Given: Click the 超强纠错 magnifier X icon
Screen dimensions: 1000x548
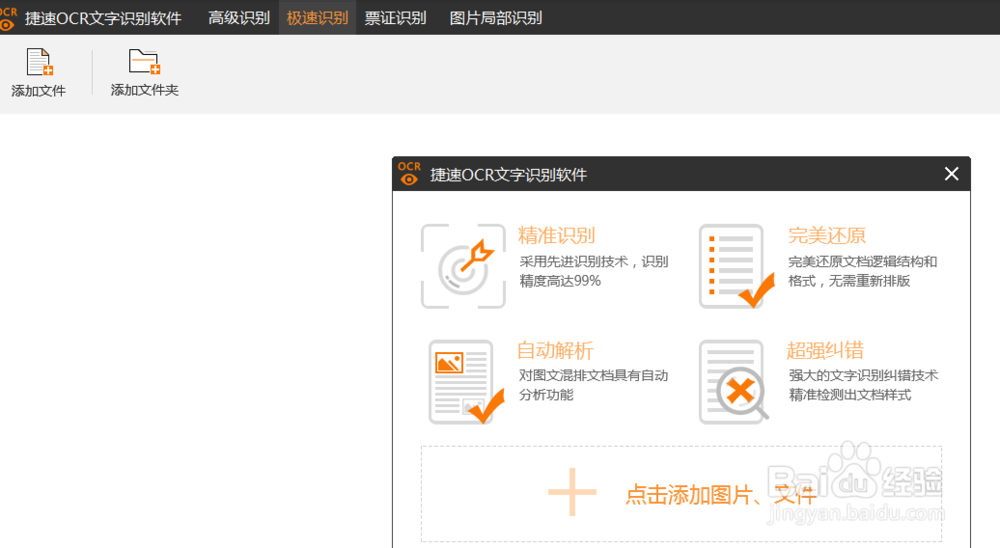Looking at the screenshot, I should coord(733,382).
